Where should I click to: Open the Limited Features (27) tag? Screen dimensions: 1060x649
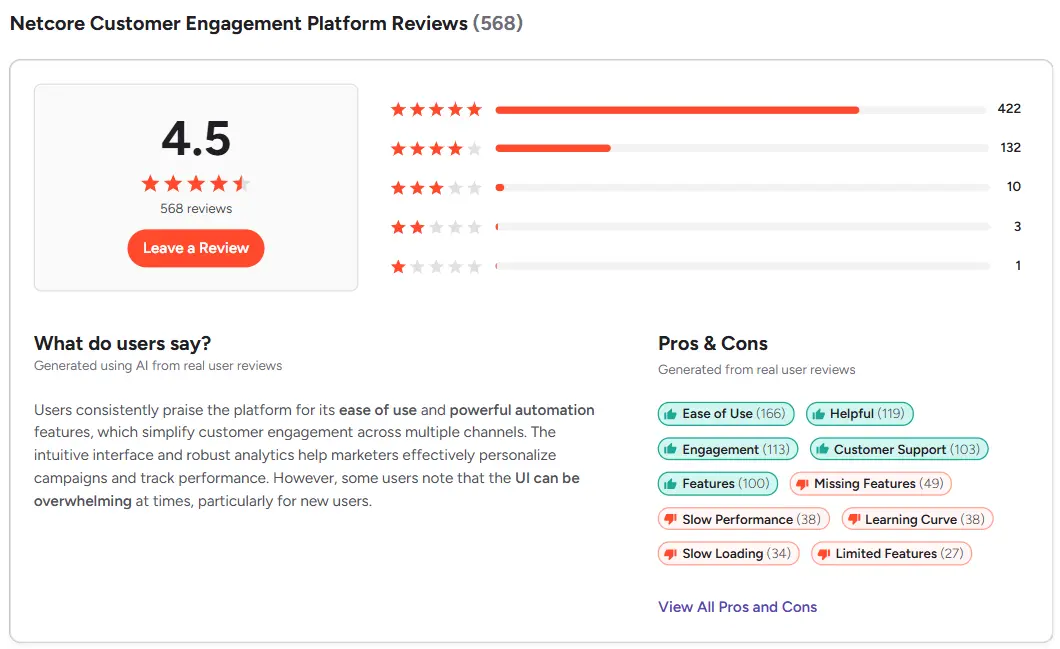[x=891, y=554]
